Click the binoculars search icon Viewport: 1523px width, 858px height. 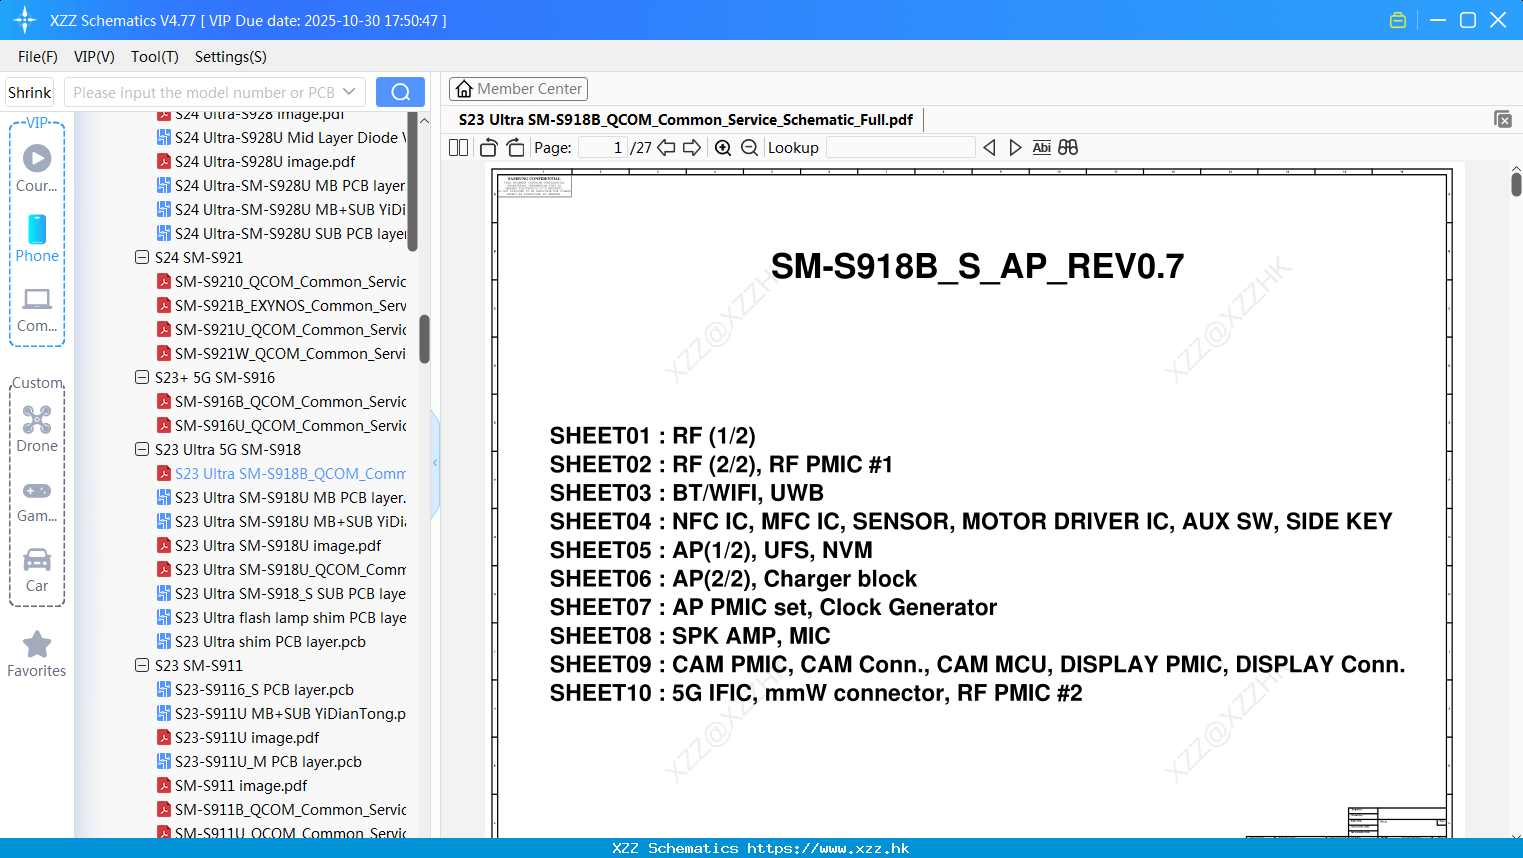pos(1068,148)
